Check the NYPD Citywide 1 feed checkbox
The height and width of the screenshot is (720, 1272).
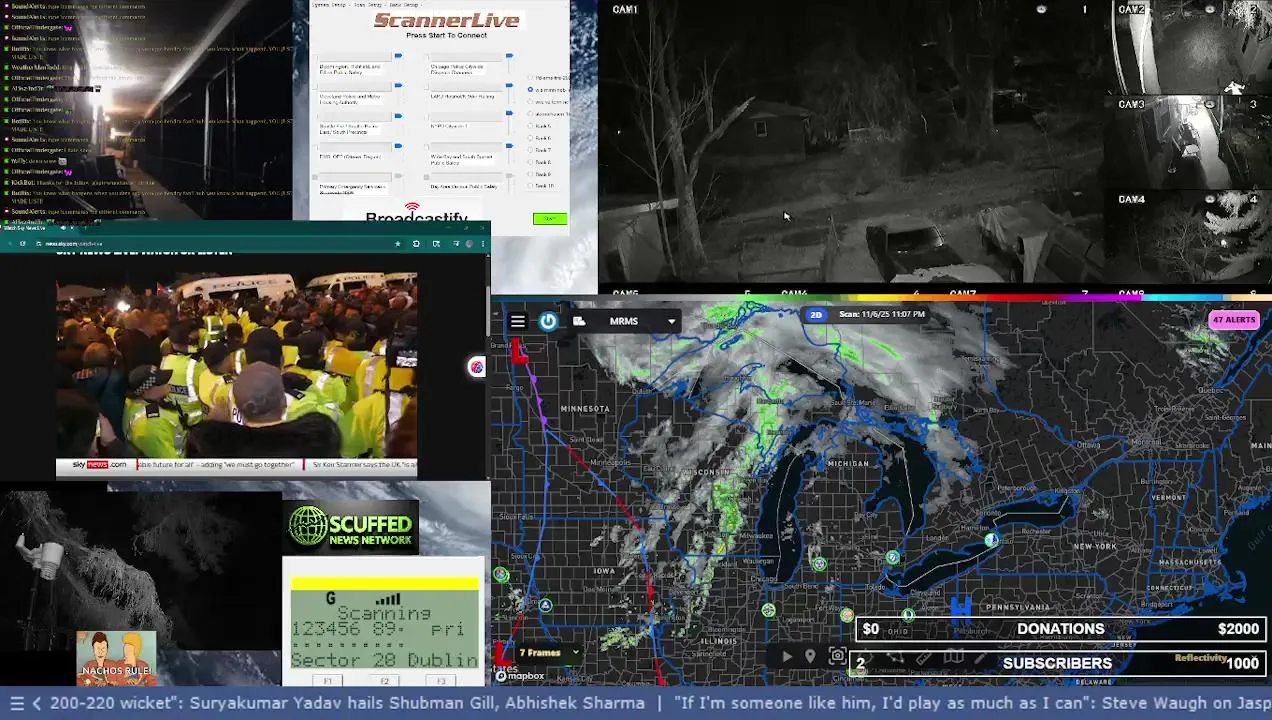pyautogui.click(x=427, y=117)
